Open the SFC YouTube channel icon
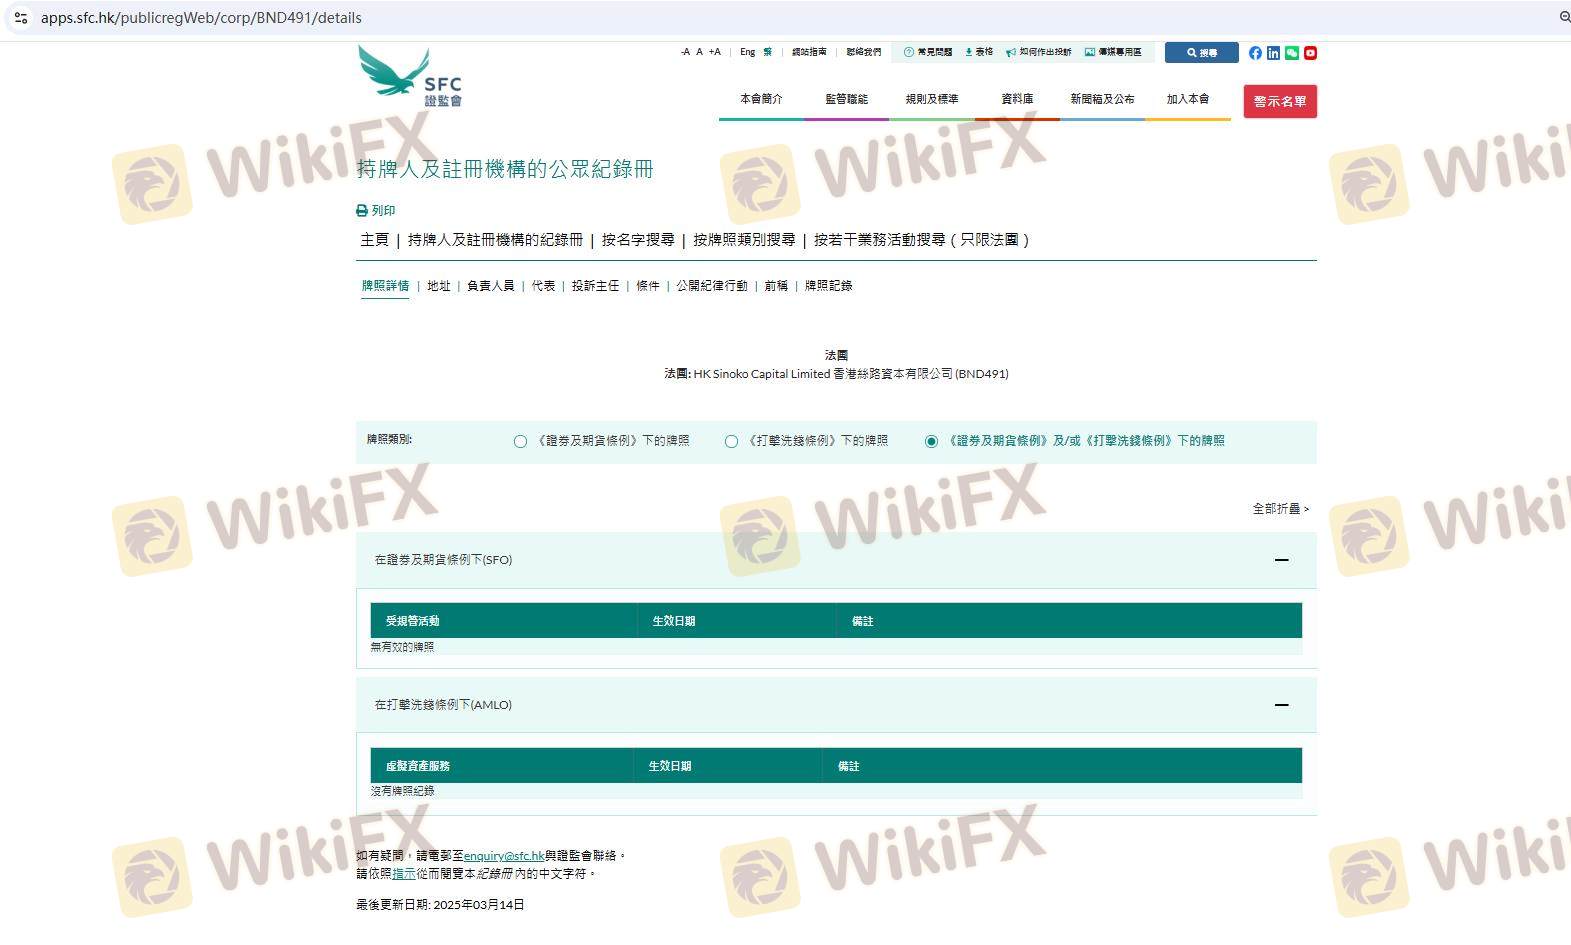This screenshot has height=945, width=1571. click(1310, 53)
